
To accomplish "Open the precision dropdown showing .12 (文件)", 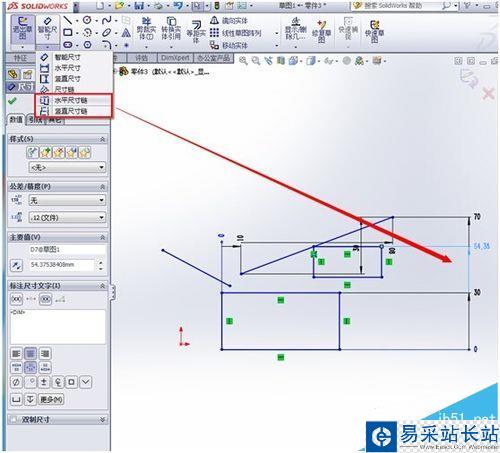I will pyautogui.click(x=68, y=218).
